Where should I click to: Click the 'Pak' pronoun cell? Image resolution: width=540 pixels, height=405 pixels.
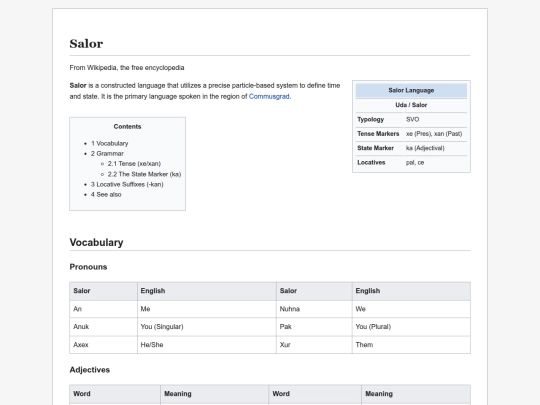coord(314,327)
